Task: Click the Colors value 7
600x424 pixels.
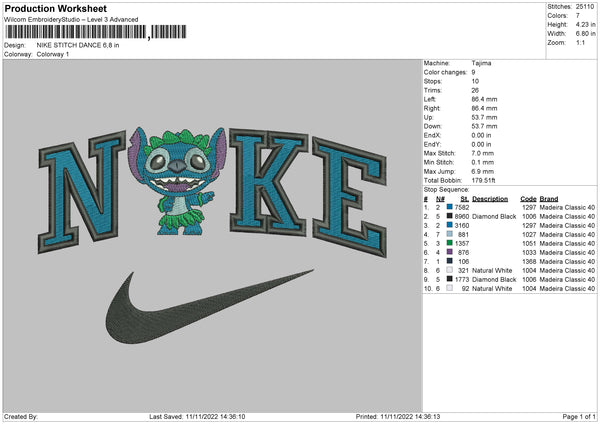Action: [578, 16]
